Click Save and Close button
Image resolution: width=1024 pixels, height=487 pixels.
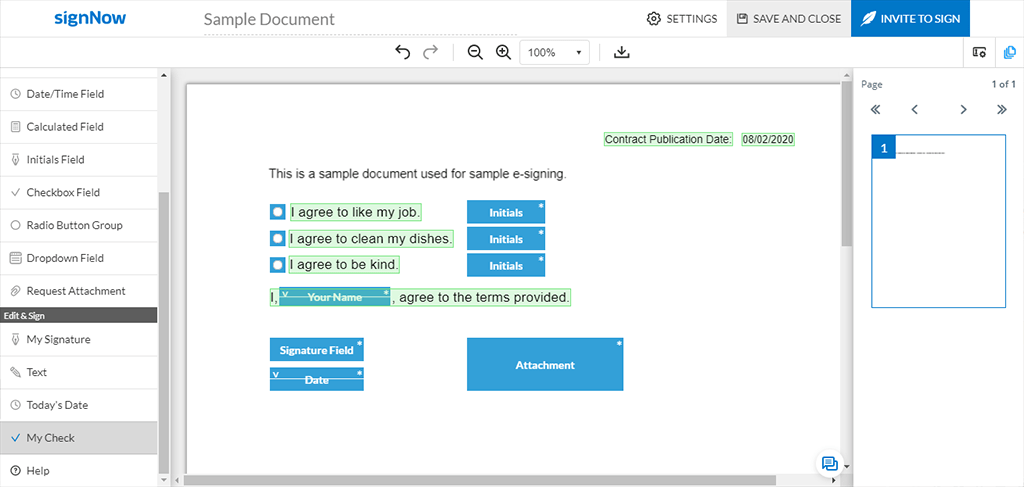tap(788, 18)
